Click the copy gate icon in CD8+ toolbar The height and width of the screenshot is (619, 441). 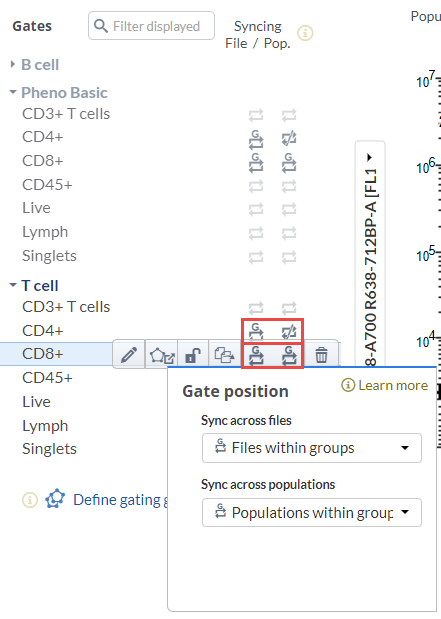point(224,355)
